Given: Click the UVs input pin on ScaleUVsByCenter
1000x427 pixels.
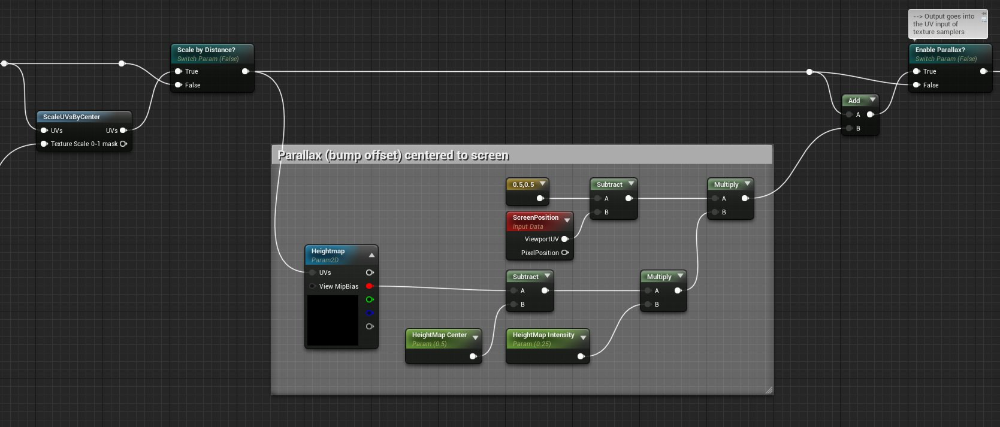Looking at the screenshot, I should pos(44,130).
